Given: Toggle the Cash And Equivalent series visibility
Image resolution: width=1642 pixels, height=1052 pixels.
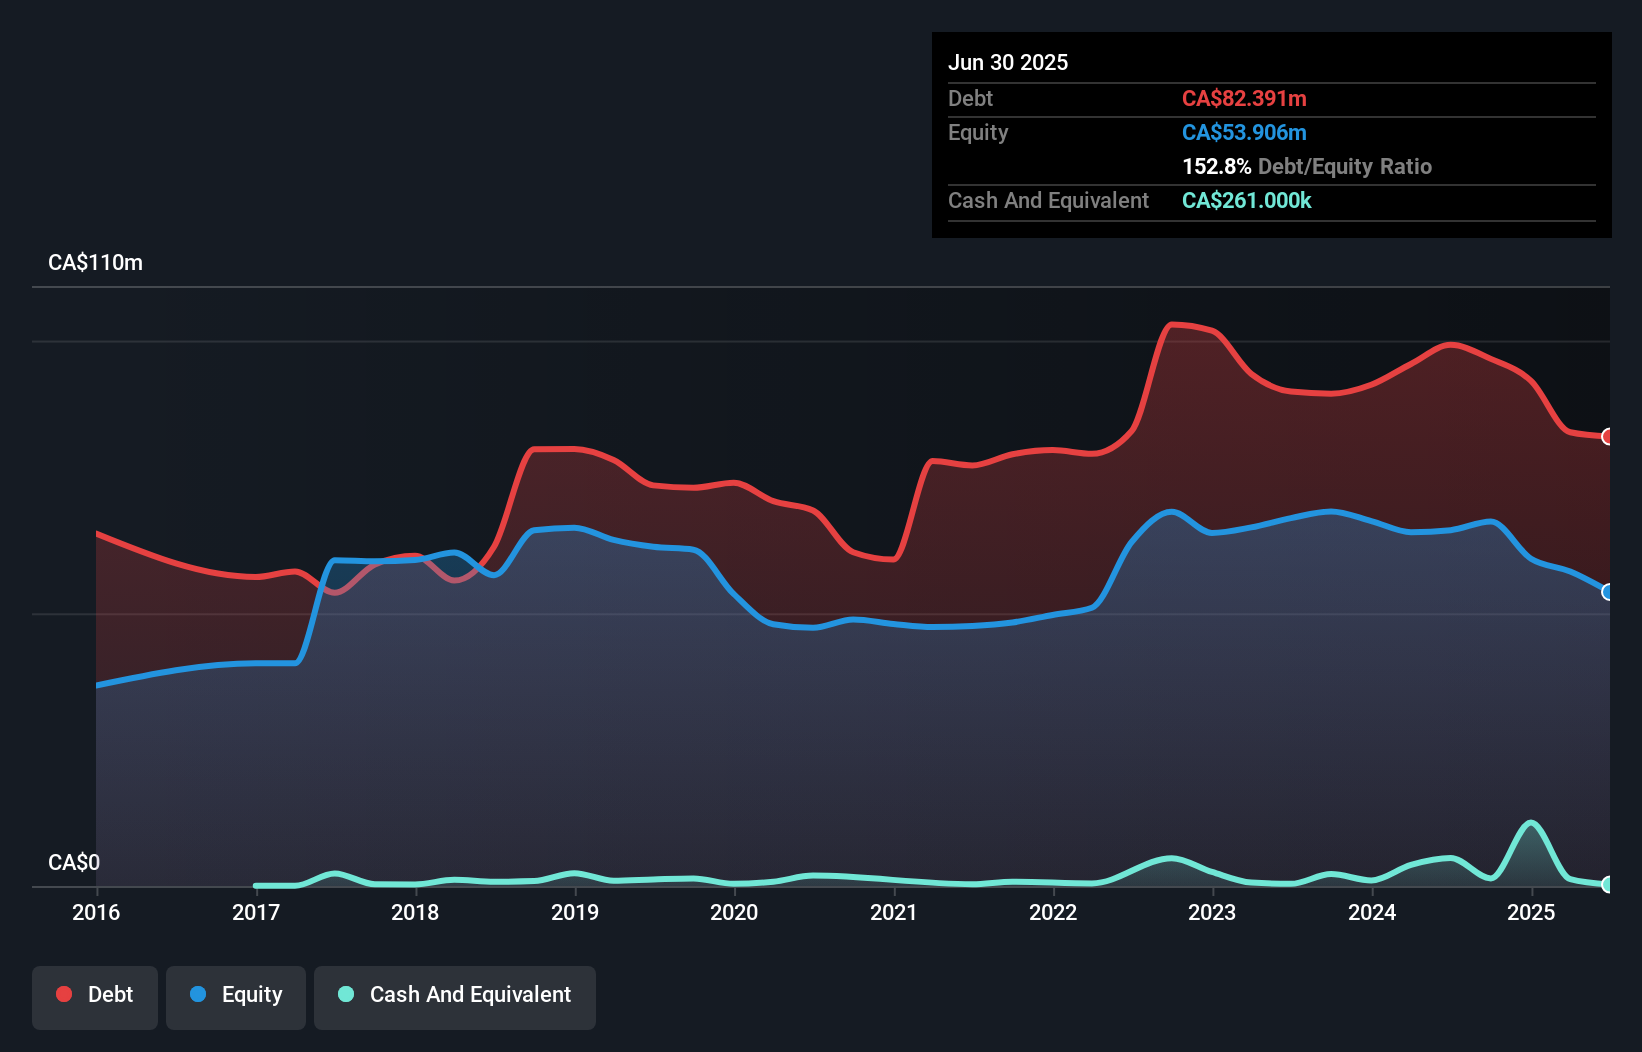Looking at the screenshot, I should (x=455, y=994).
